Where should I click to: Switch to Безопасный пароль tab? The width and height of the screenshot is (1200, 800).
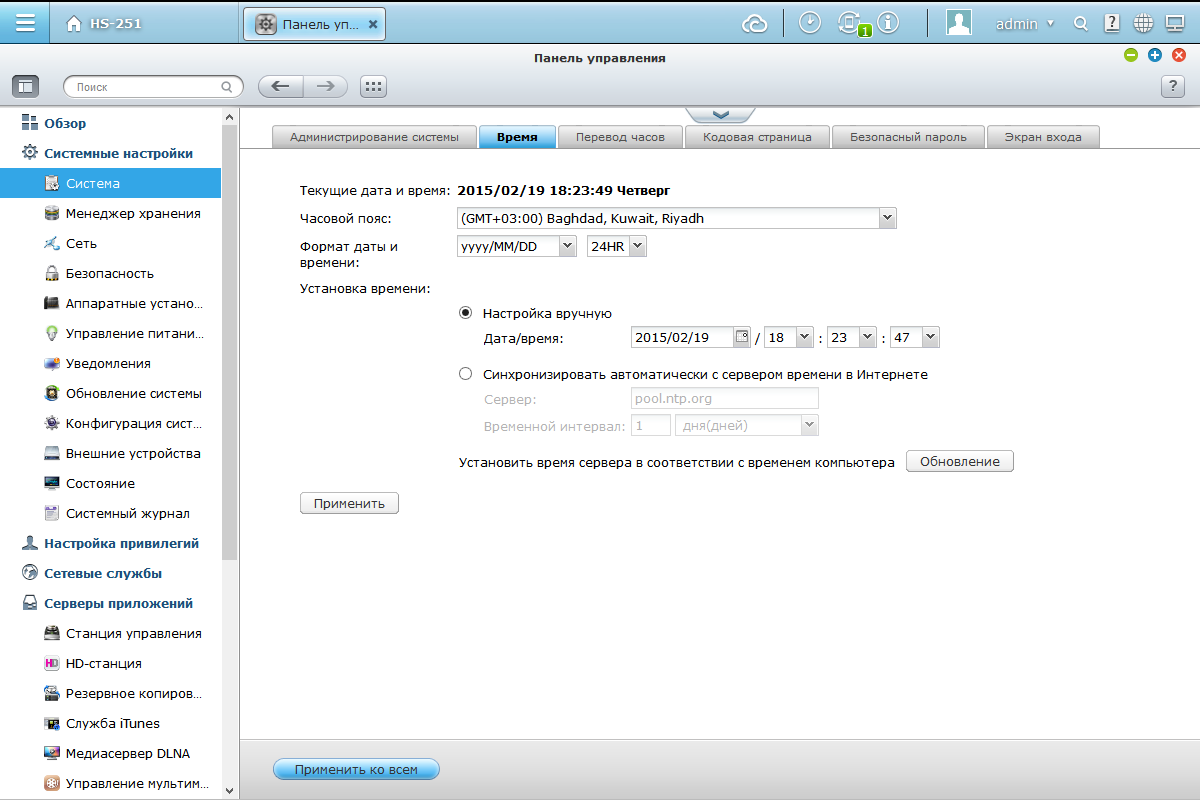tap(908, 137)
